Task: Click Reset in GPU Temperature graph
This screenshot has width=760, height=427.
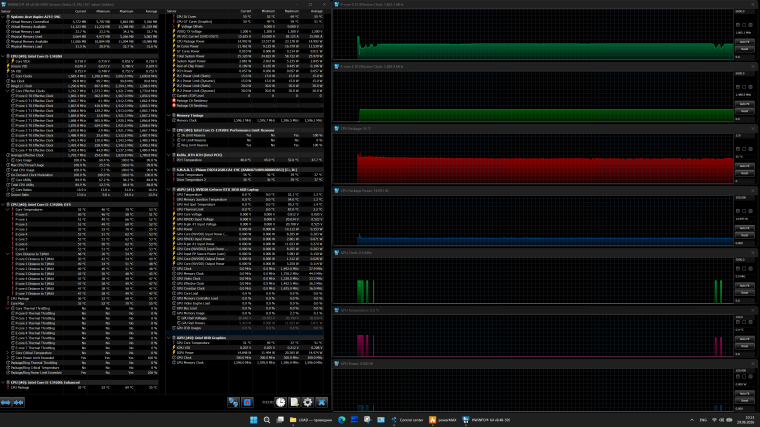Action: tap(744, 346)
